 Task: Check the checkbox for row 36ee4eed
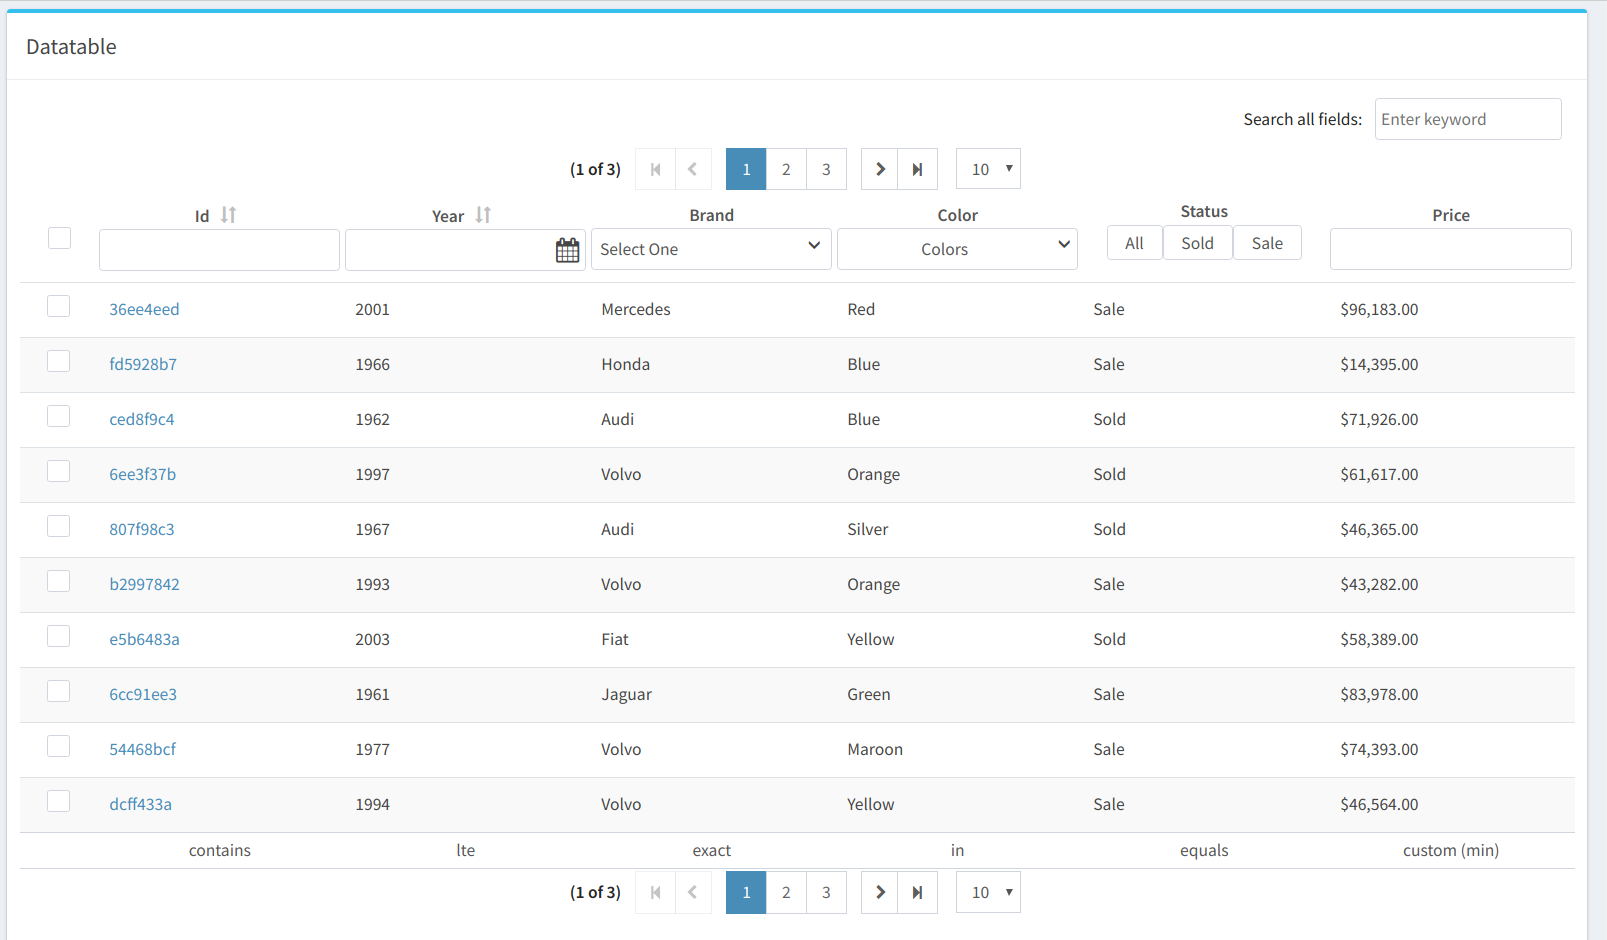coord(58,306)
